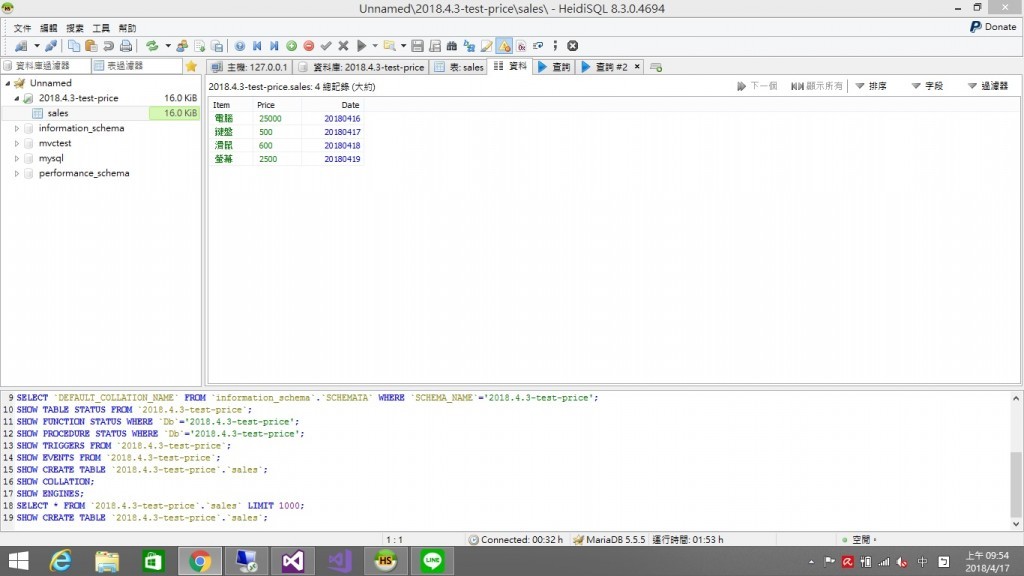Click the Replace text icon
The height and width of the screenshot is (576, 1024).
pos(469,46)
